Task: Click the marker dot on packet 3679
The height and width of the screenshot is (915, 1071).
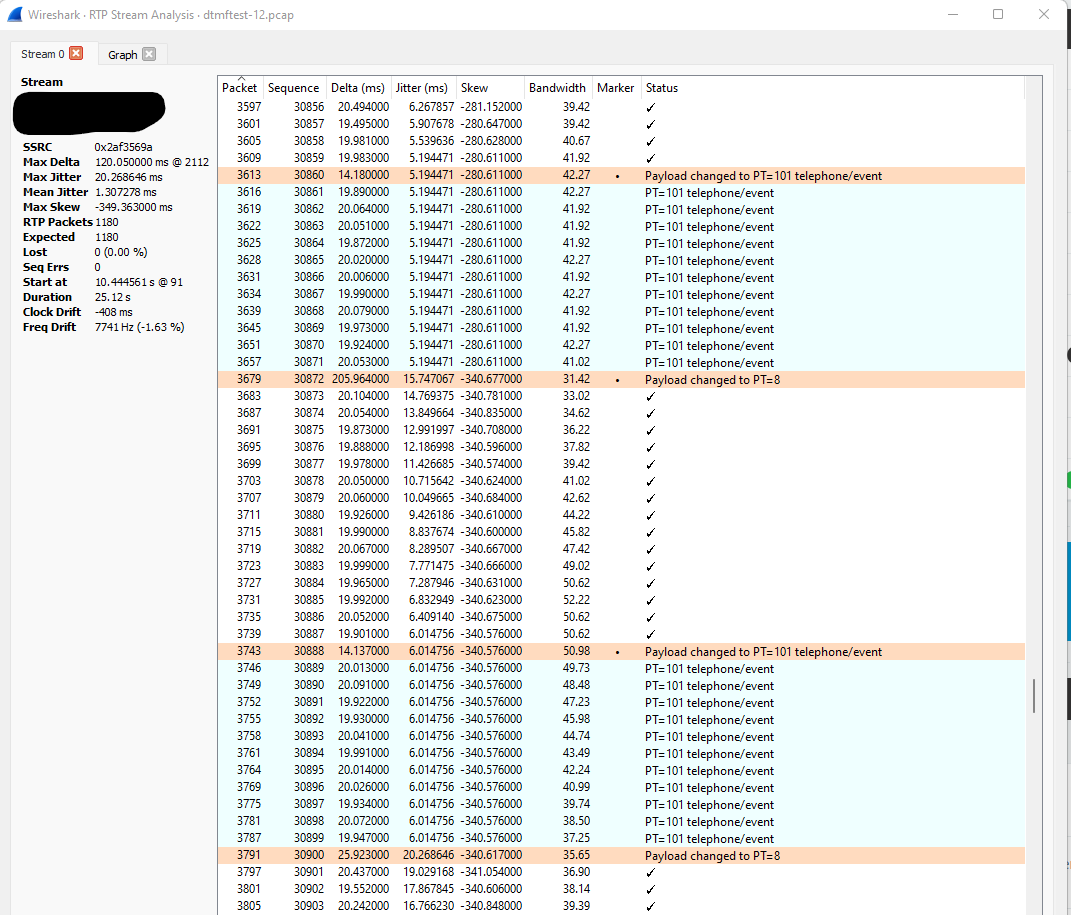Action: pos(616,379)
